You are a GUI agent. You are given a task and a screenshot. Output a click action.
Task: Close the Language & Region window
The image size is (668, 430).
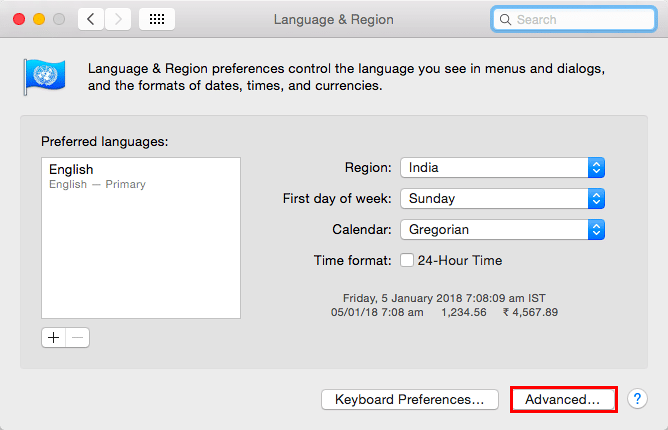[x=19, y=19]
